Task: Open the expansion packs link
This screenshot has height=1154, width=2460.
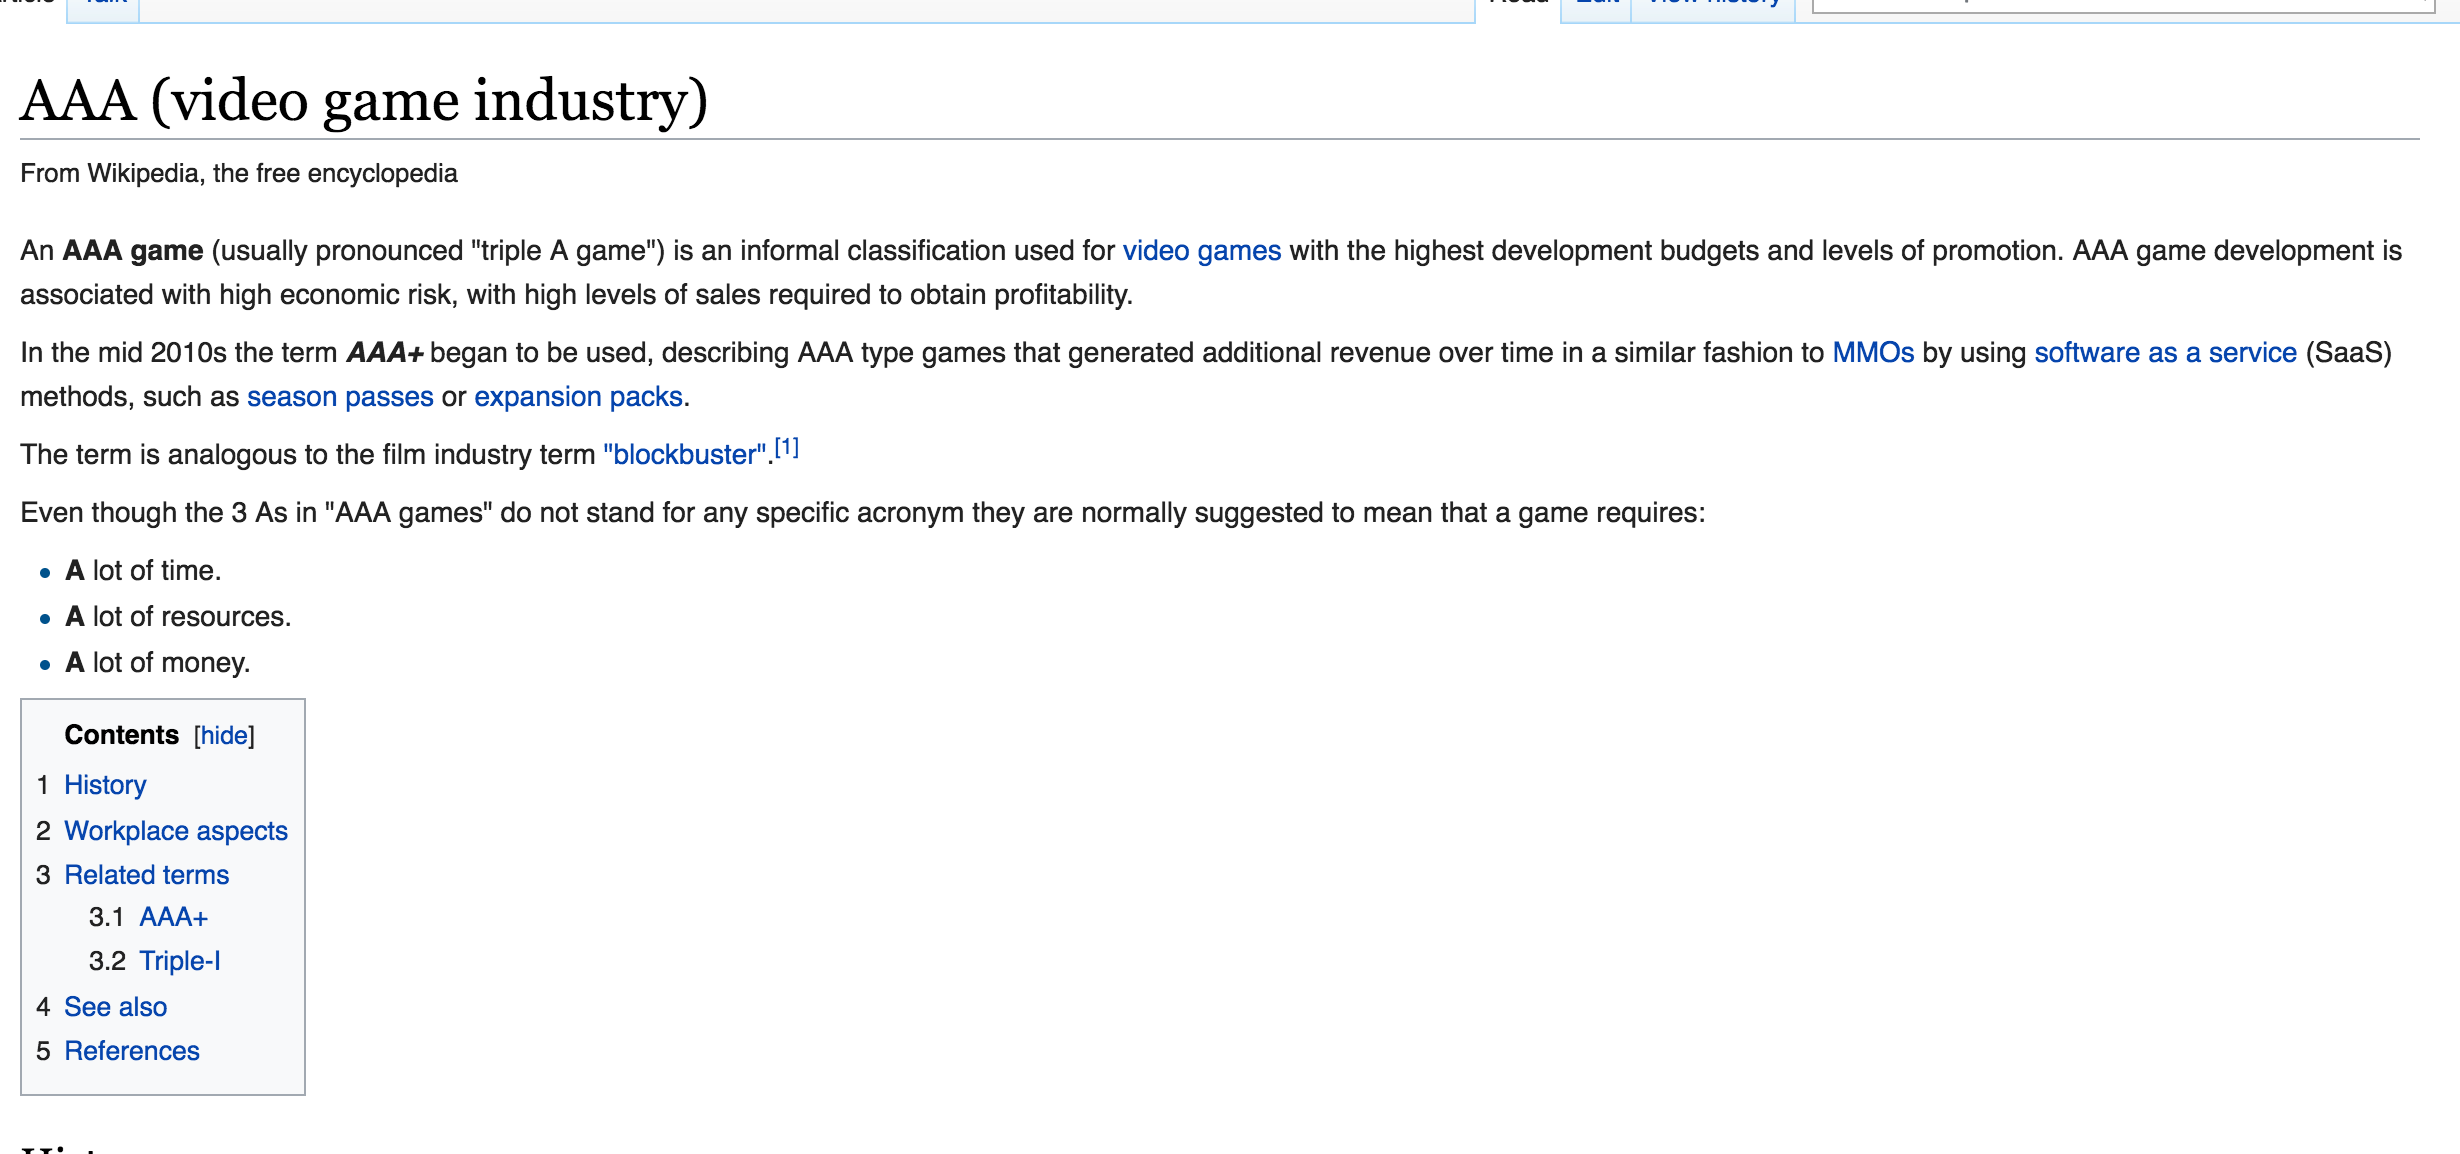Action: click(578, 397)
